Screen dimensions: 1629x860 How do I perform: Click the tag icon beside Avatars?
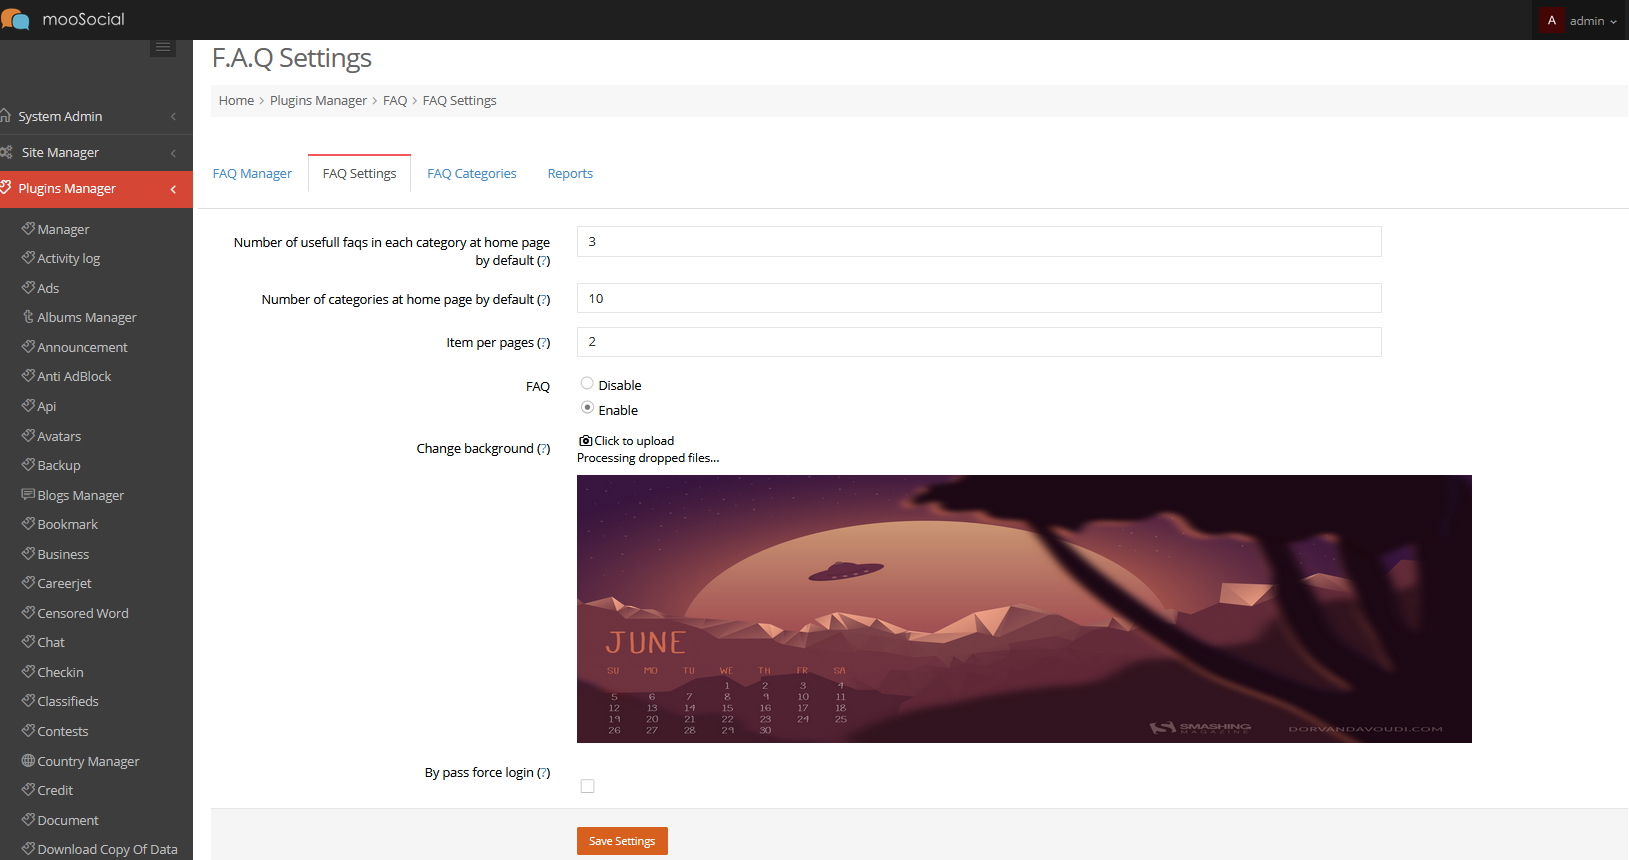click(28, 435)
